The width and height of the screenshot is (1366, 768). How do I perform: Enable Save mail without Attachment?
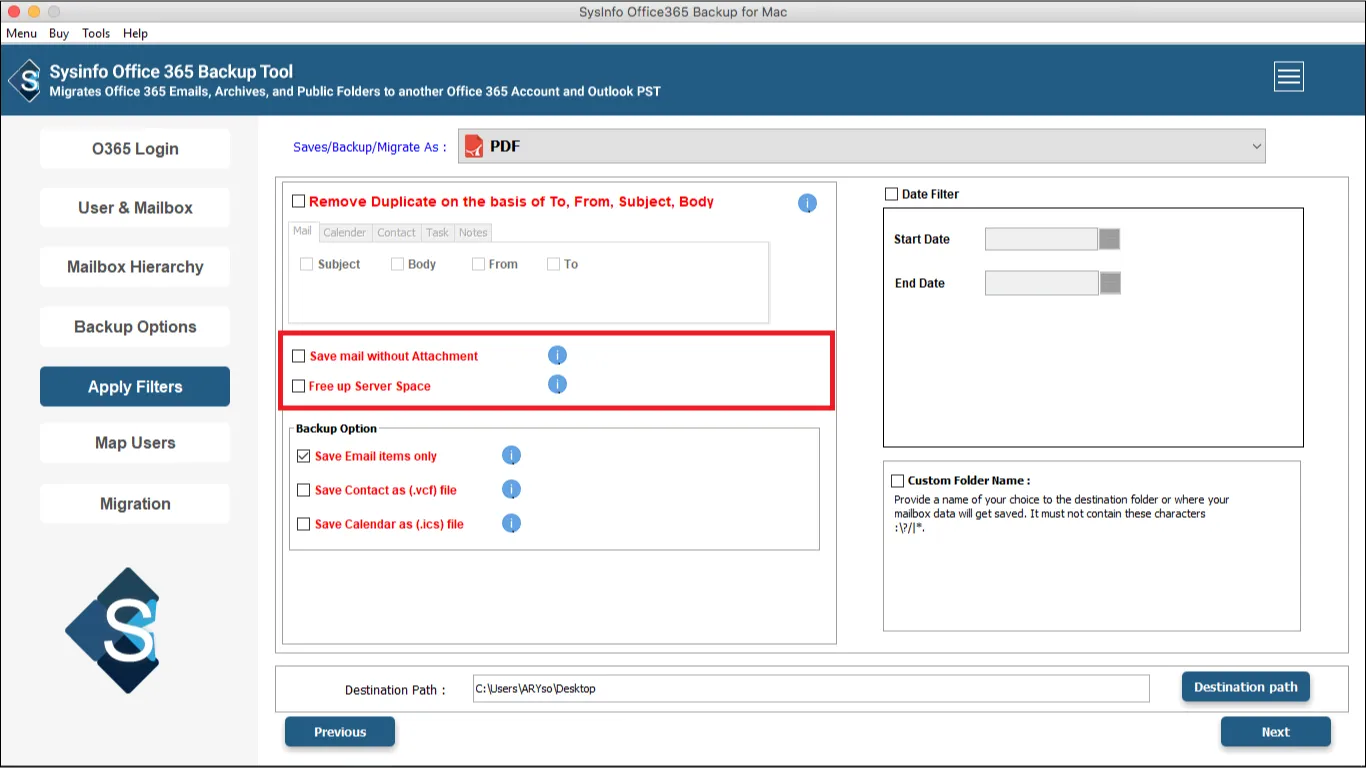point(298,356)
